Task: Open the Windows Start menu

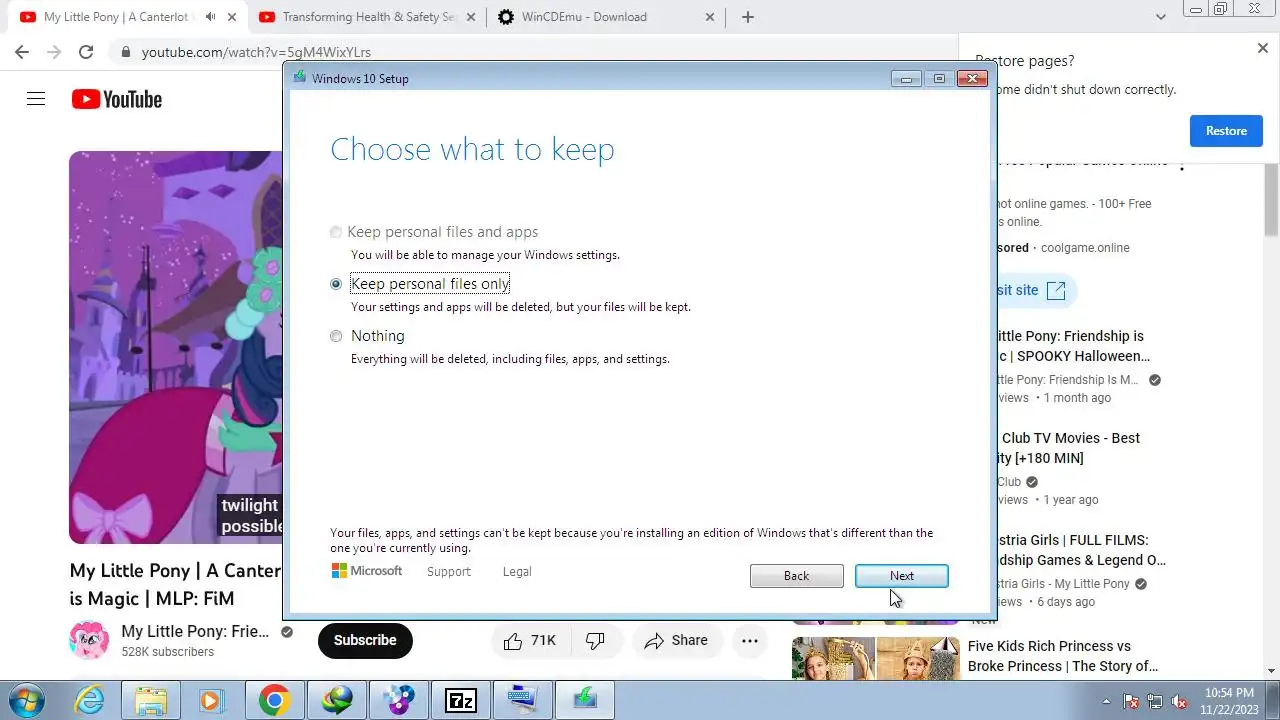Action: tap(27, 700)
